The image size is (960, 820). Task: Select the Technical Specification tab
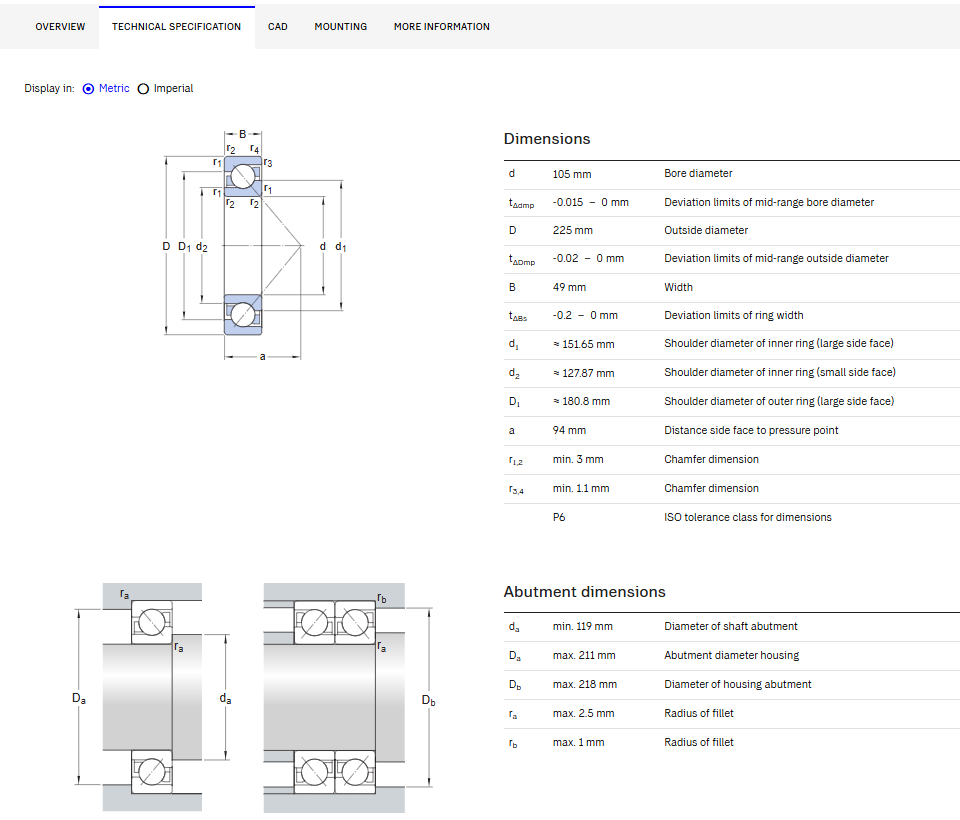click(176, 27)
